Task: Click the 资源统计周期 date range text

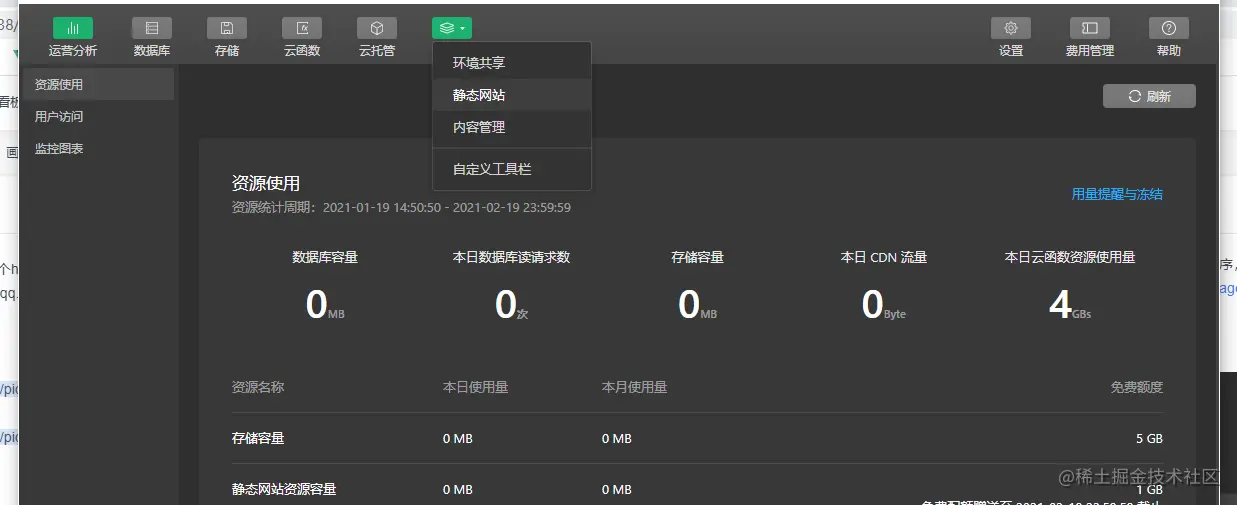Action: coord(401,207)
